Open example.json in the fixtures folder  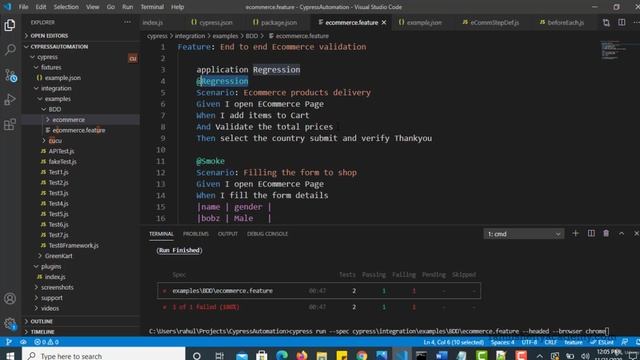(62, 78)
